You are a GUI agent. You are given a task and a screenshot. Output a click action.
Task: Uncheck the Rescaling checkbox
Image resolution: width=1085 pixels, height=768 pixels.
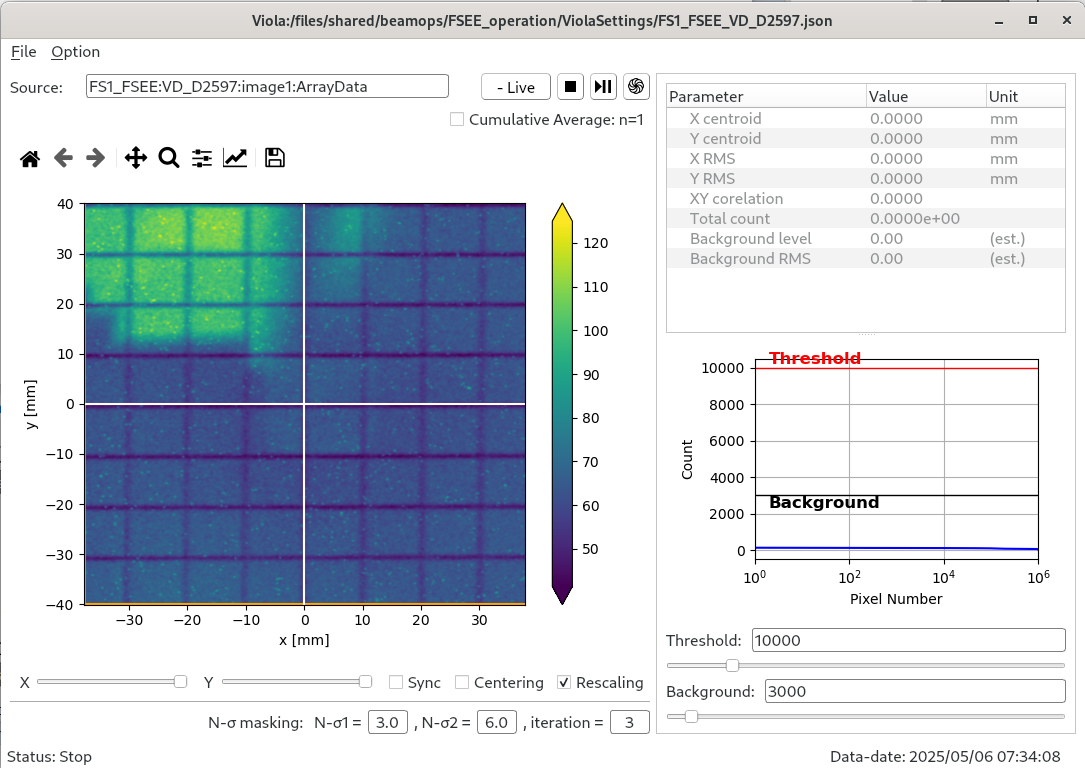(565, 682)
